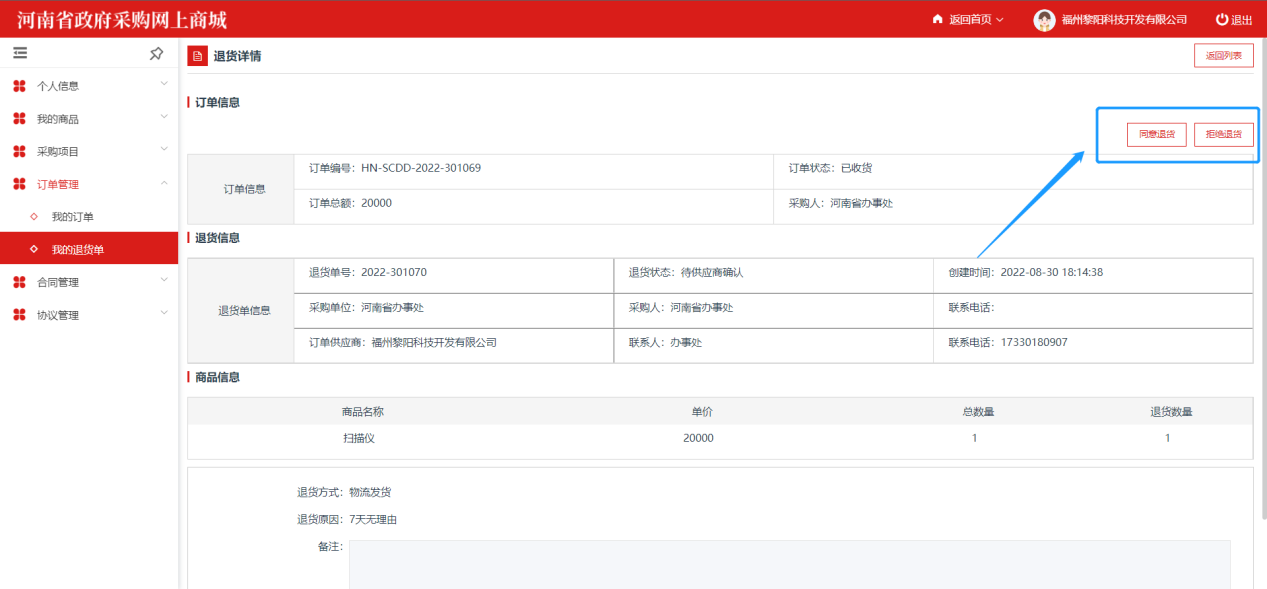Screen dimensions: 1267x589
Task: Click inside the 备注 text area
Action: click(x=789, y=564)
